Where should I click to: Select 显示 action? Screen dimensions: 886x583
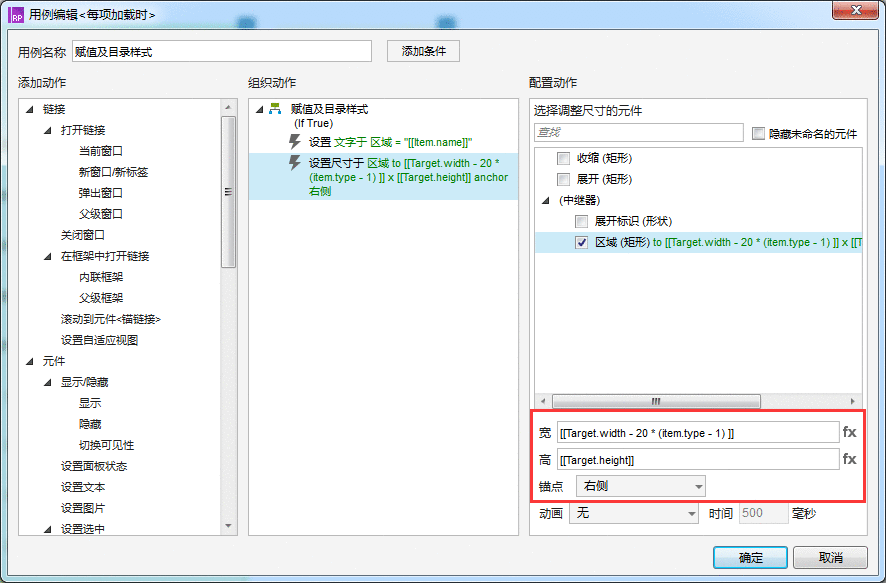click(90, 403)
